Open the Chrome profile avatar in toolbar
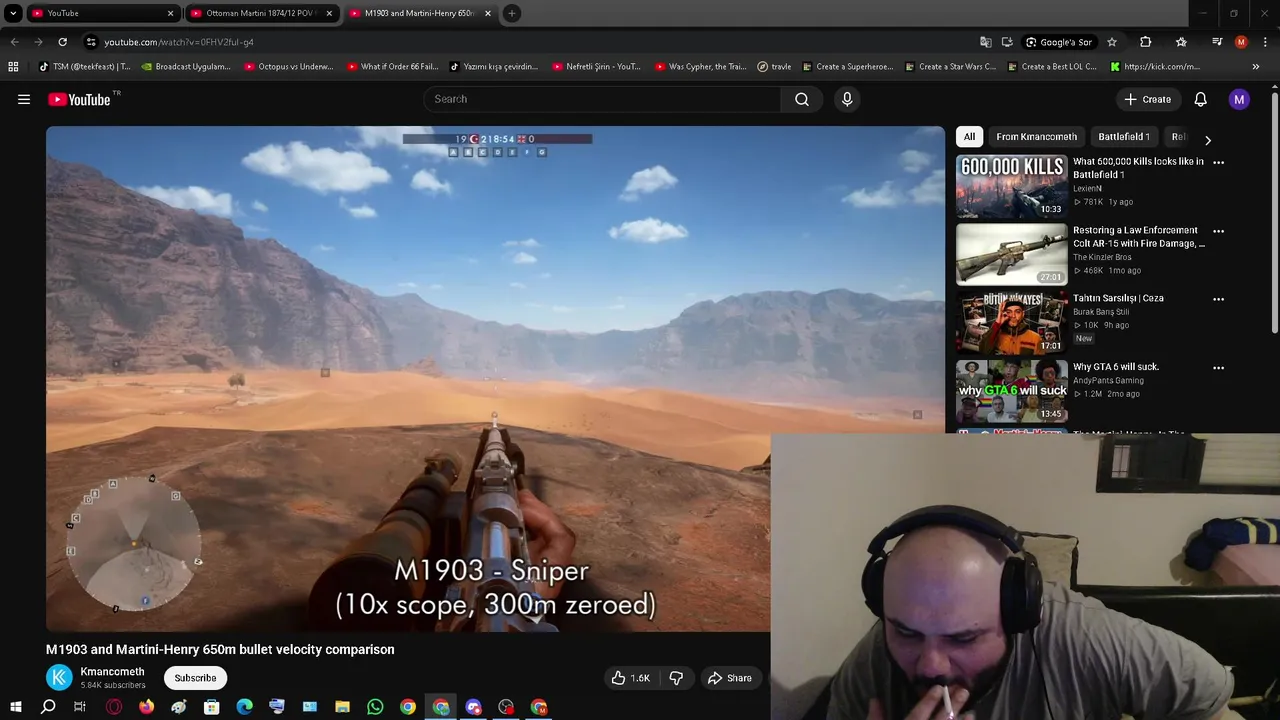 [x=1241, y=42]
